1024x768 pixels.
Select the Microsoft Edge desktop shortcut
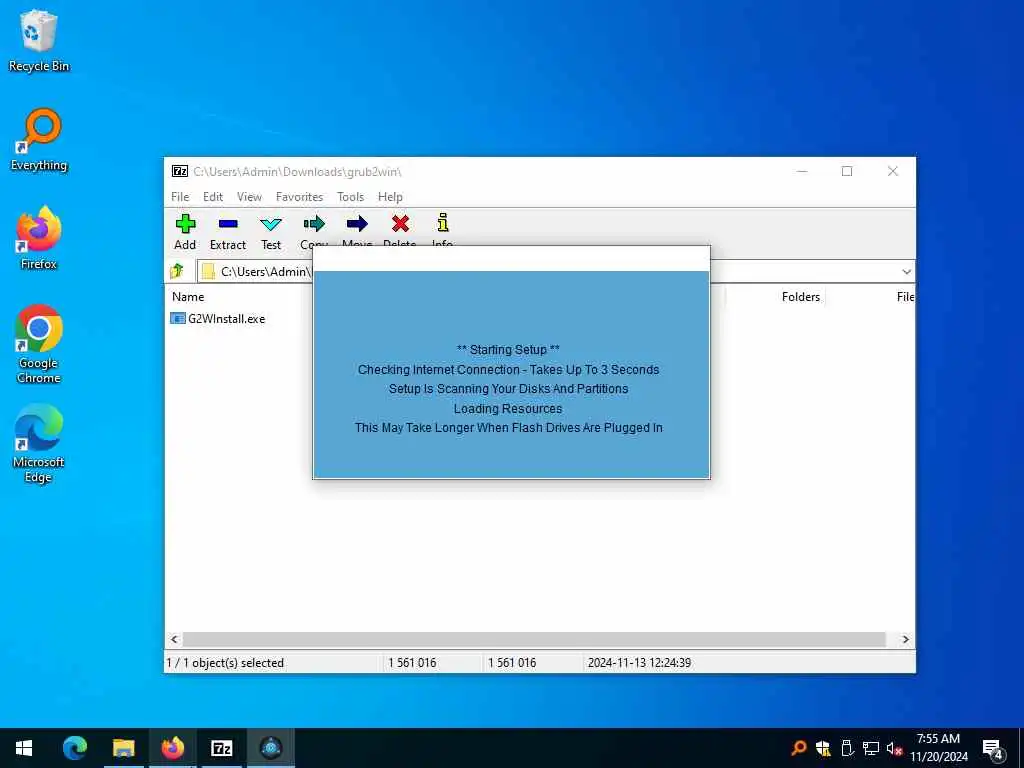(x=39, y=443)
